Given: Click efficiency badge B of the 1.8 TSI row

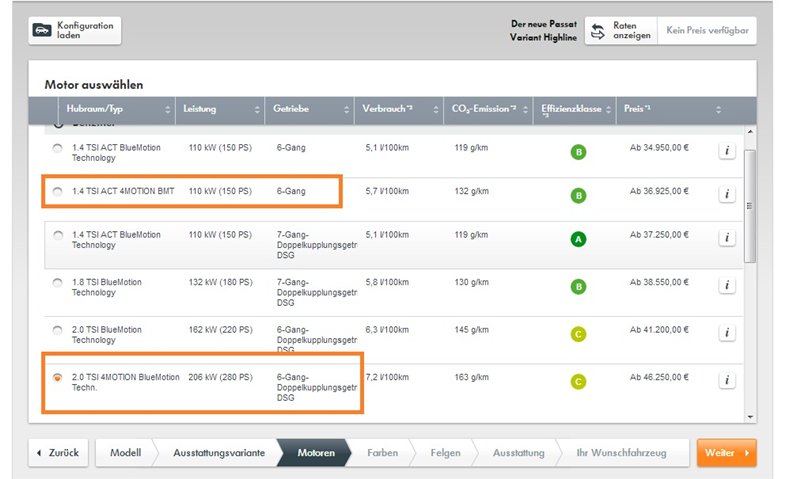Looking at the screenshot, I should click(x=578, y=286).
